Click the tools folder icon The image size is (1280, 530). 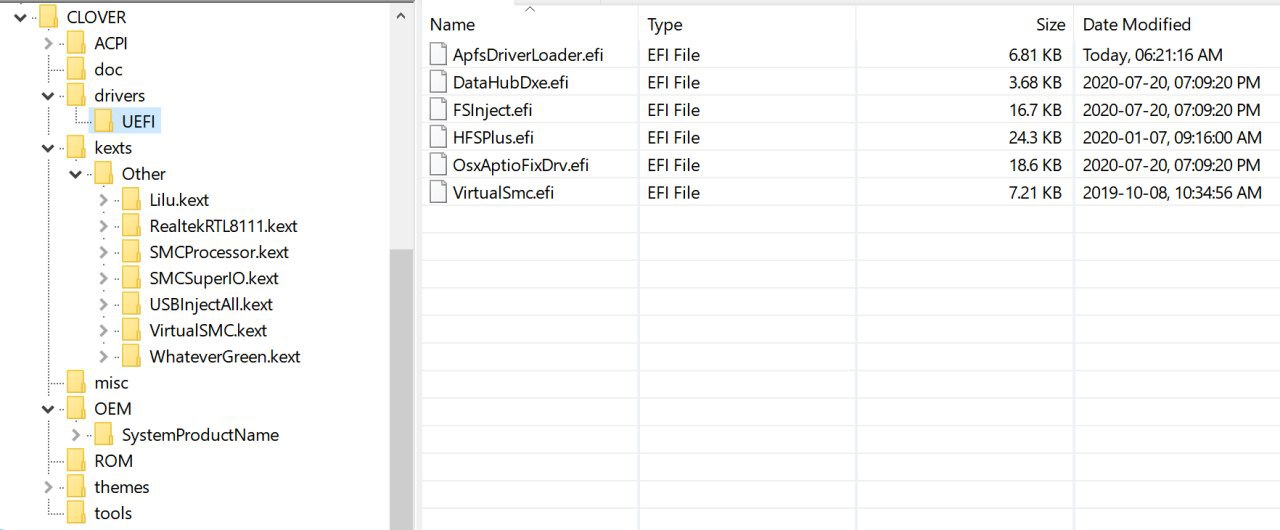click(x=76, y=513)
